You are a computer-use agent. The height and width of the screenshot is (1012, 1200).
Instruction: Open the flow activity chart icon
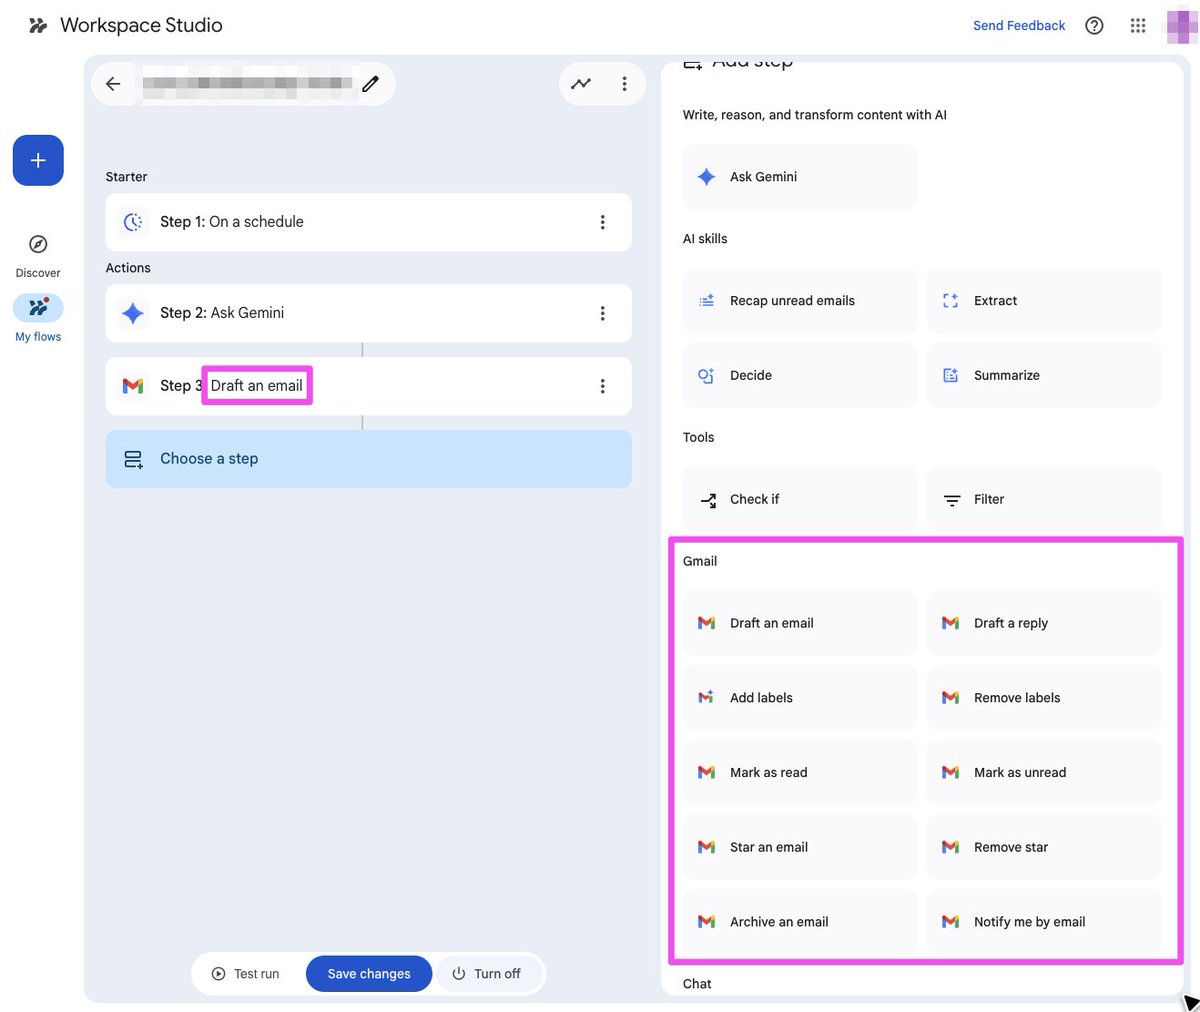tap(581, 84)
